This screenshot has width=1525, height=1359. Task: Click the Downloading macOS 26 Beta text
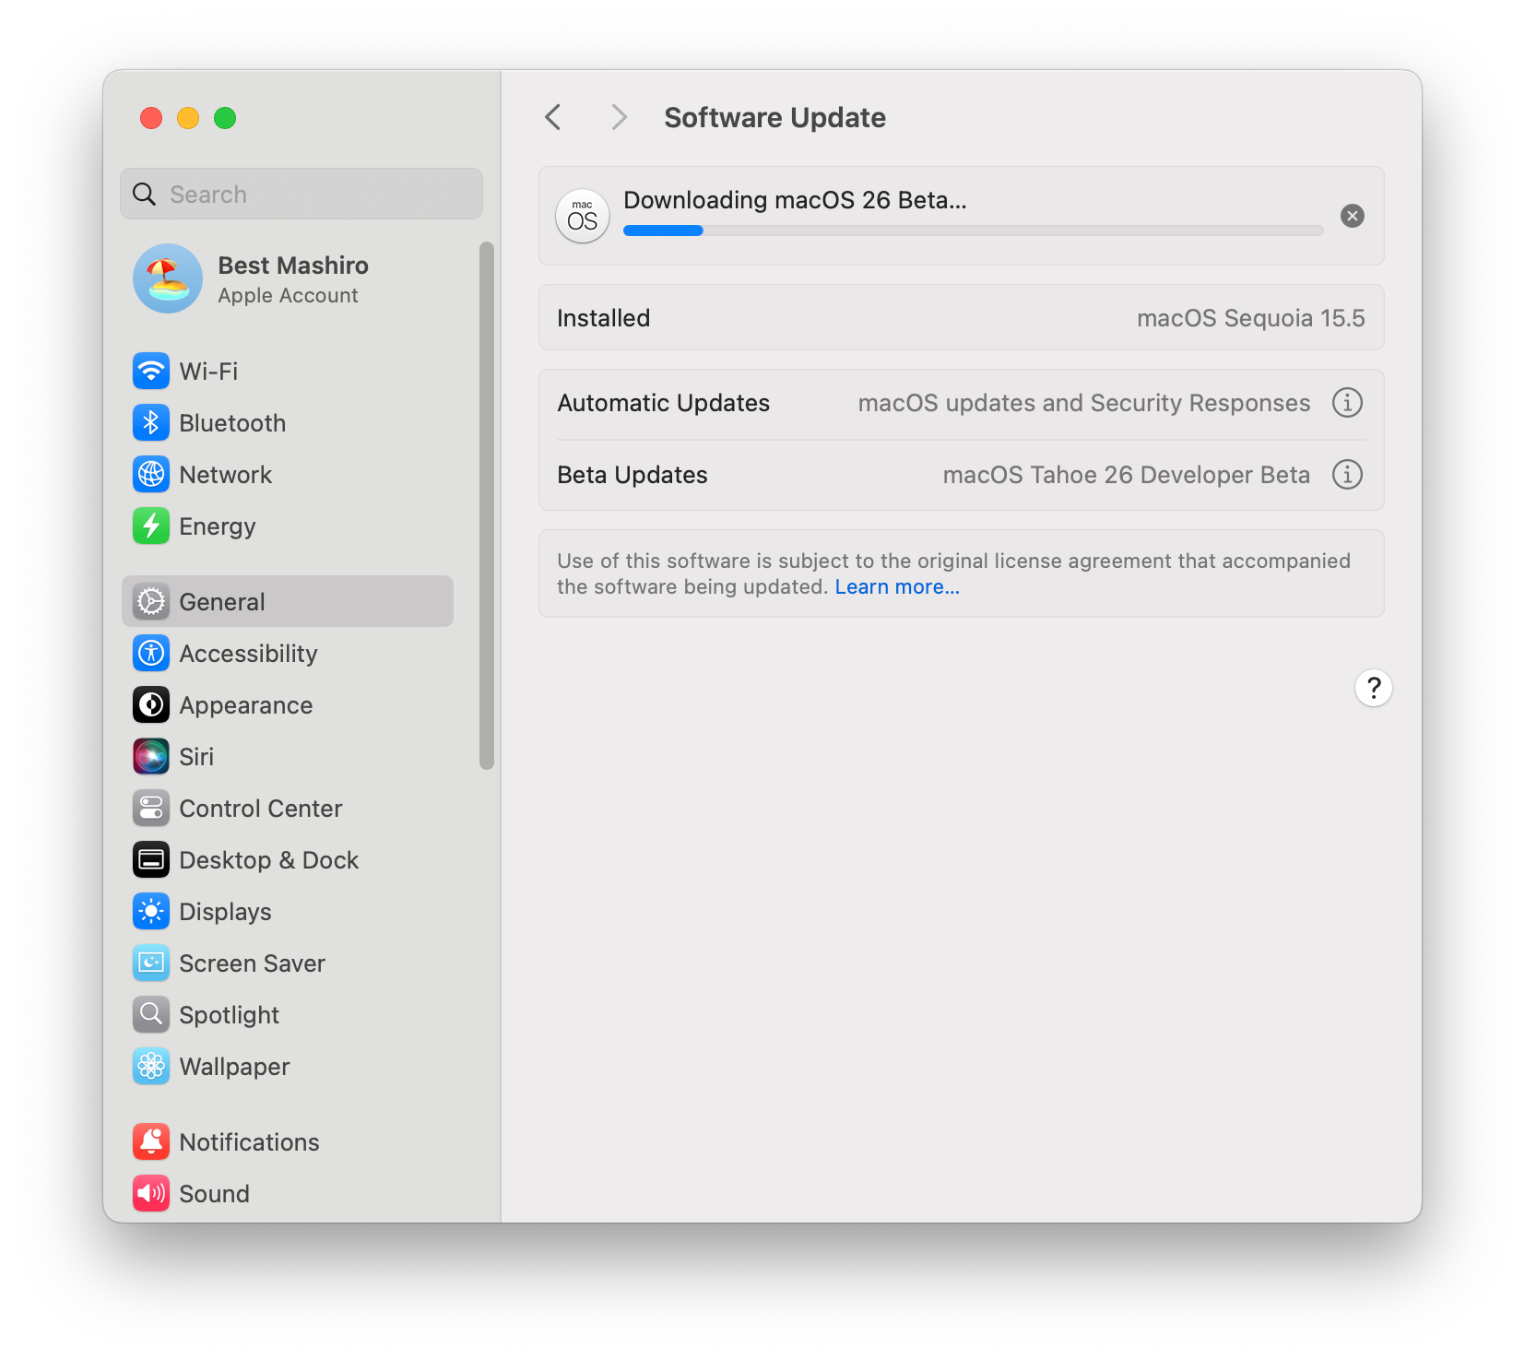tap(795, 200)
